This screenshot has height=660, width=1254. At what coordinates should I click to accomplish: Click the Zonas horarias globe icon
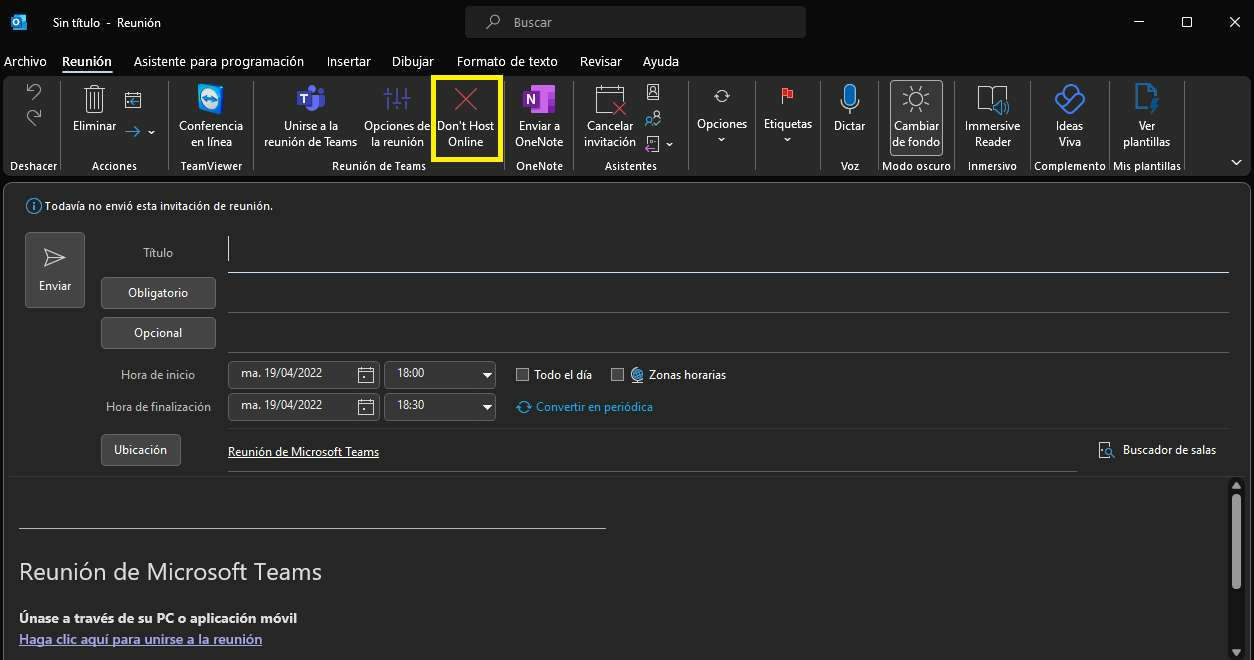[637, 375]
